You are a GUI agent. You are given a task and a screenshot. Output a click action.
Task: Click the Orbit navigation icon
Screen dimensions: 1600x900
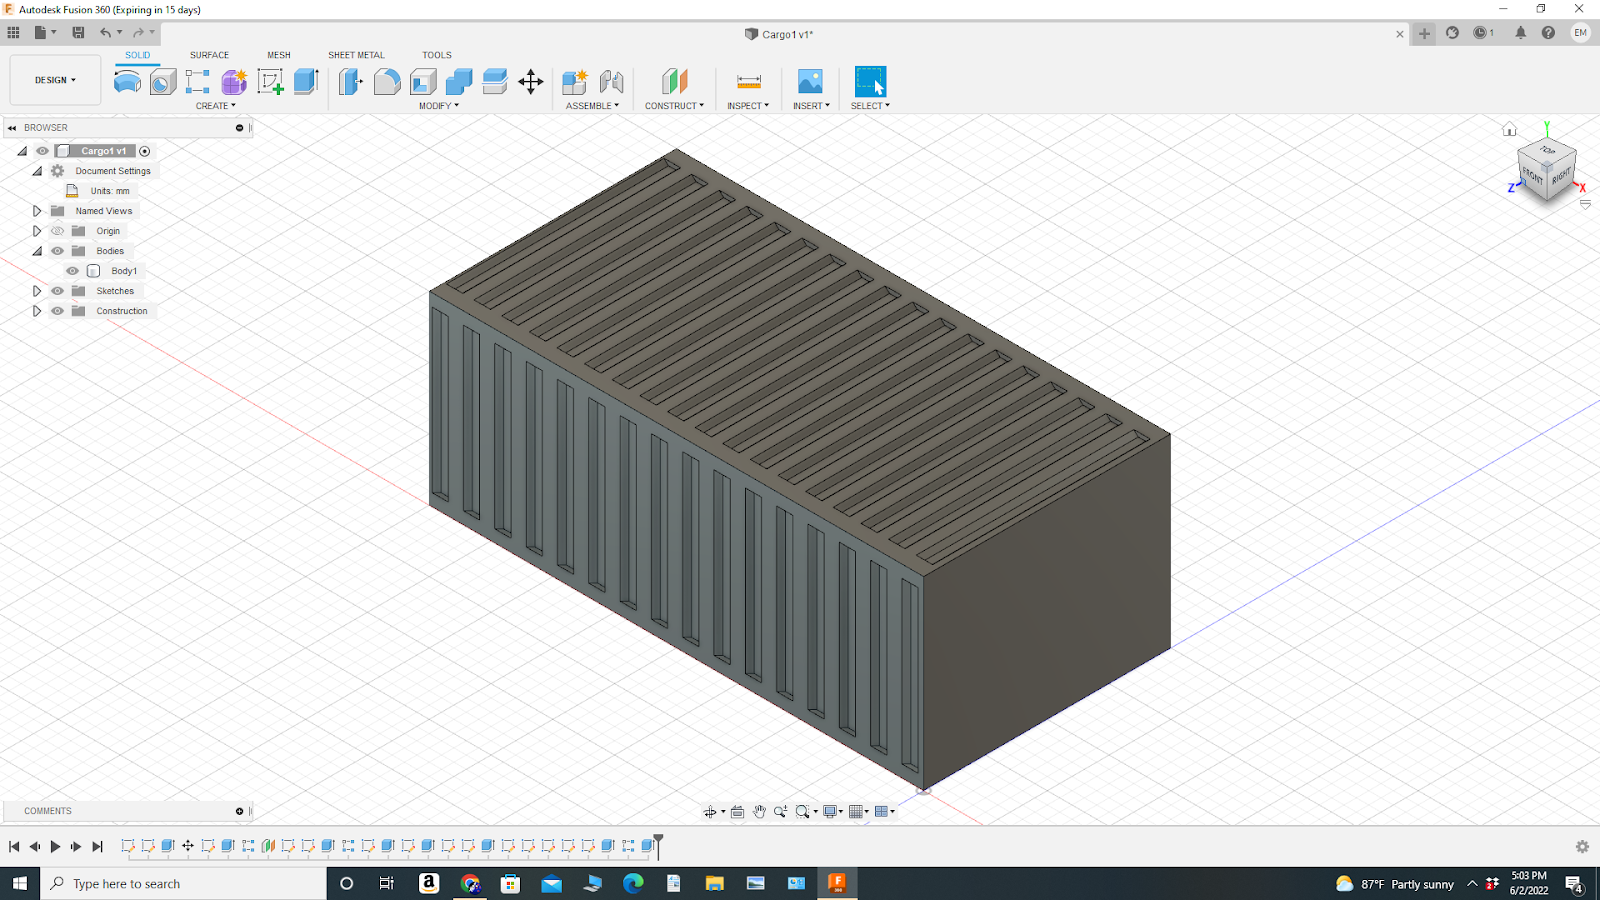pos(710,812)
